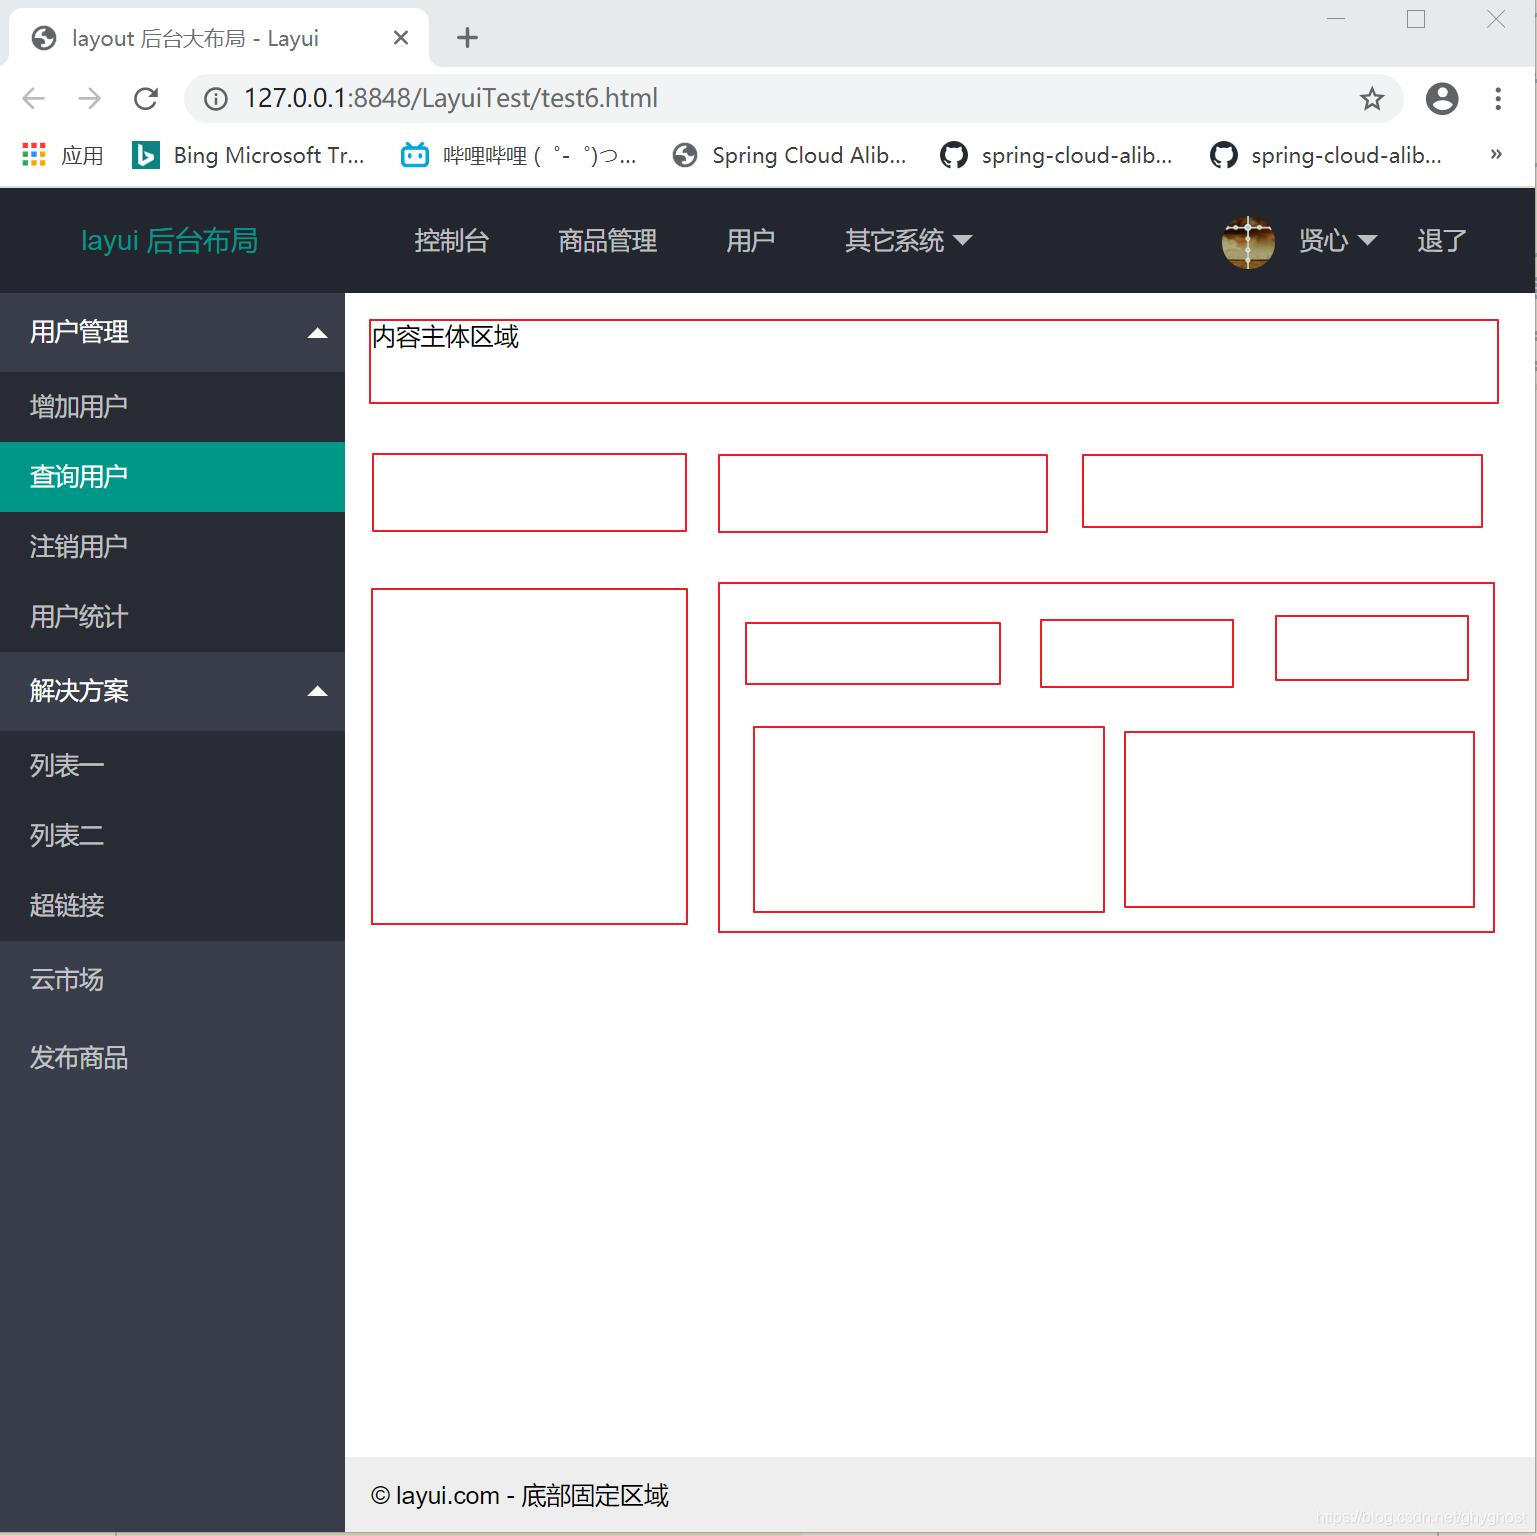Viewport: 1537px width, 1536px height.
Task: Click the 内容主体区域 text
Action: 445,337
